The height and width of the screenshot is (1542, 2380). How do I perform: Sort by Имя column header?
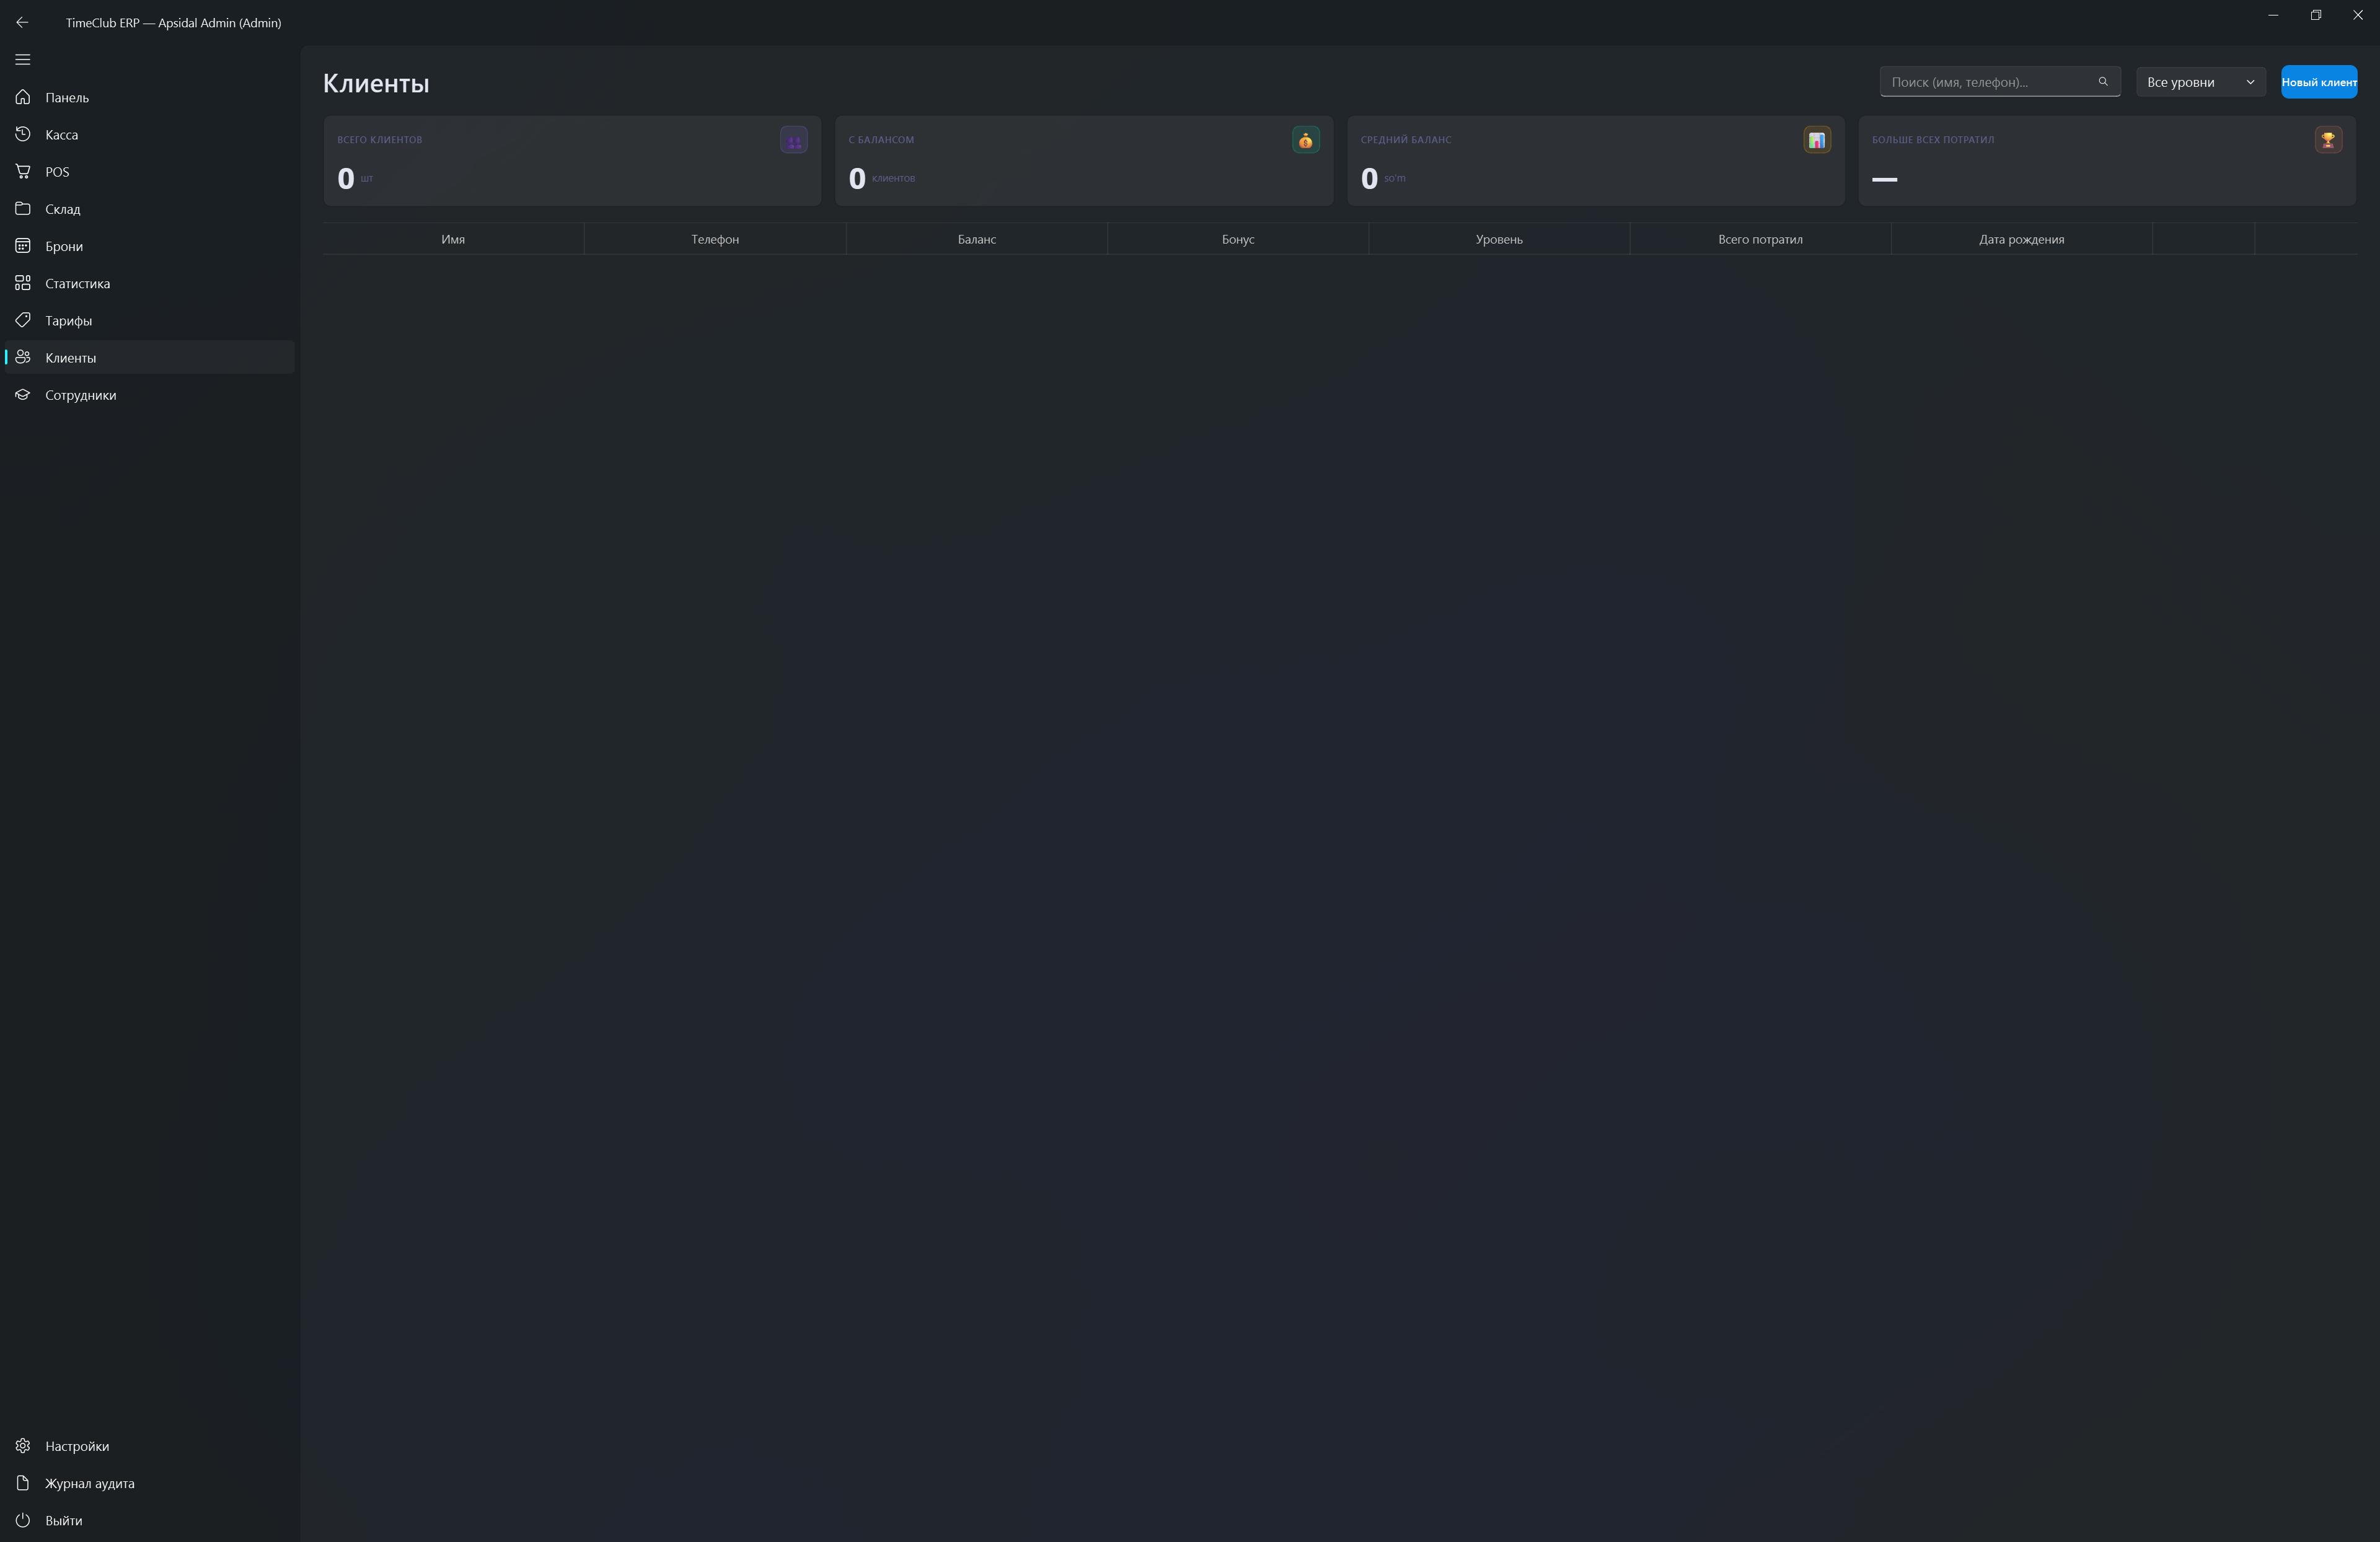(453, 239)
